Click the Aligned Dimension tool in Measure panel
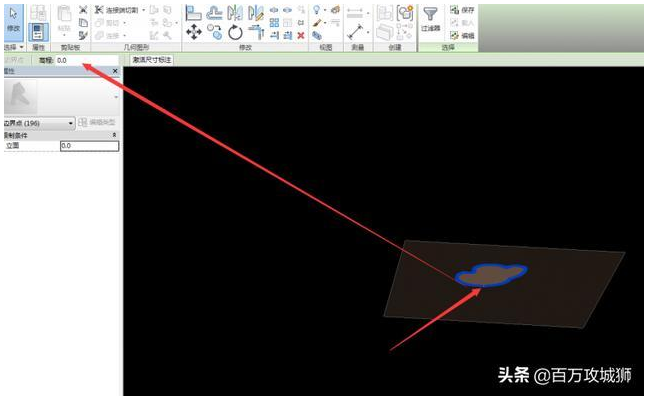The image size is (648, 398). tap(355, 13)
